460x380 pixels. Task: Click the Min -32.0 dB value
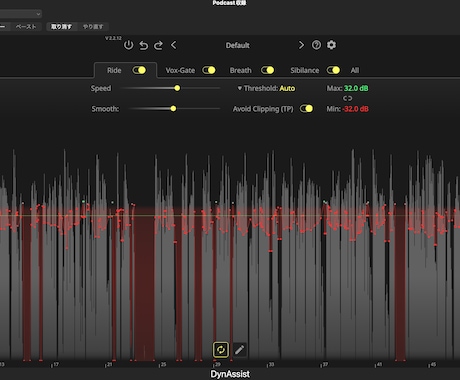[355, 109]
